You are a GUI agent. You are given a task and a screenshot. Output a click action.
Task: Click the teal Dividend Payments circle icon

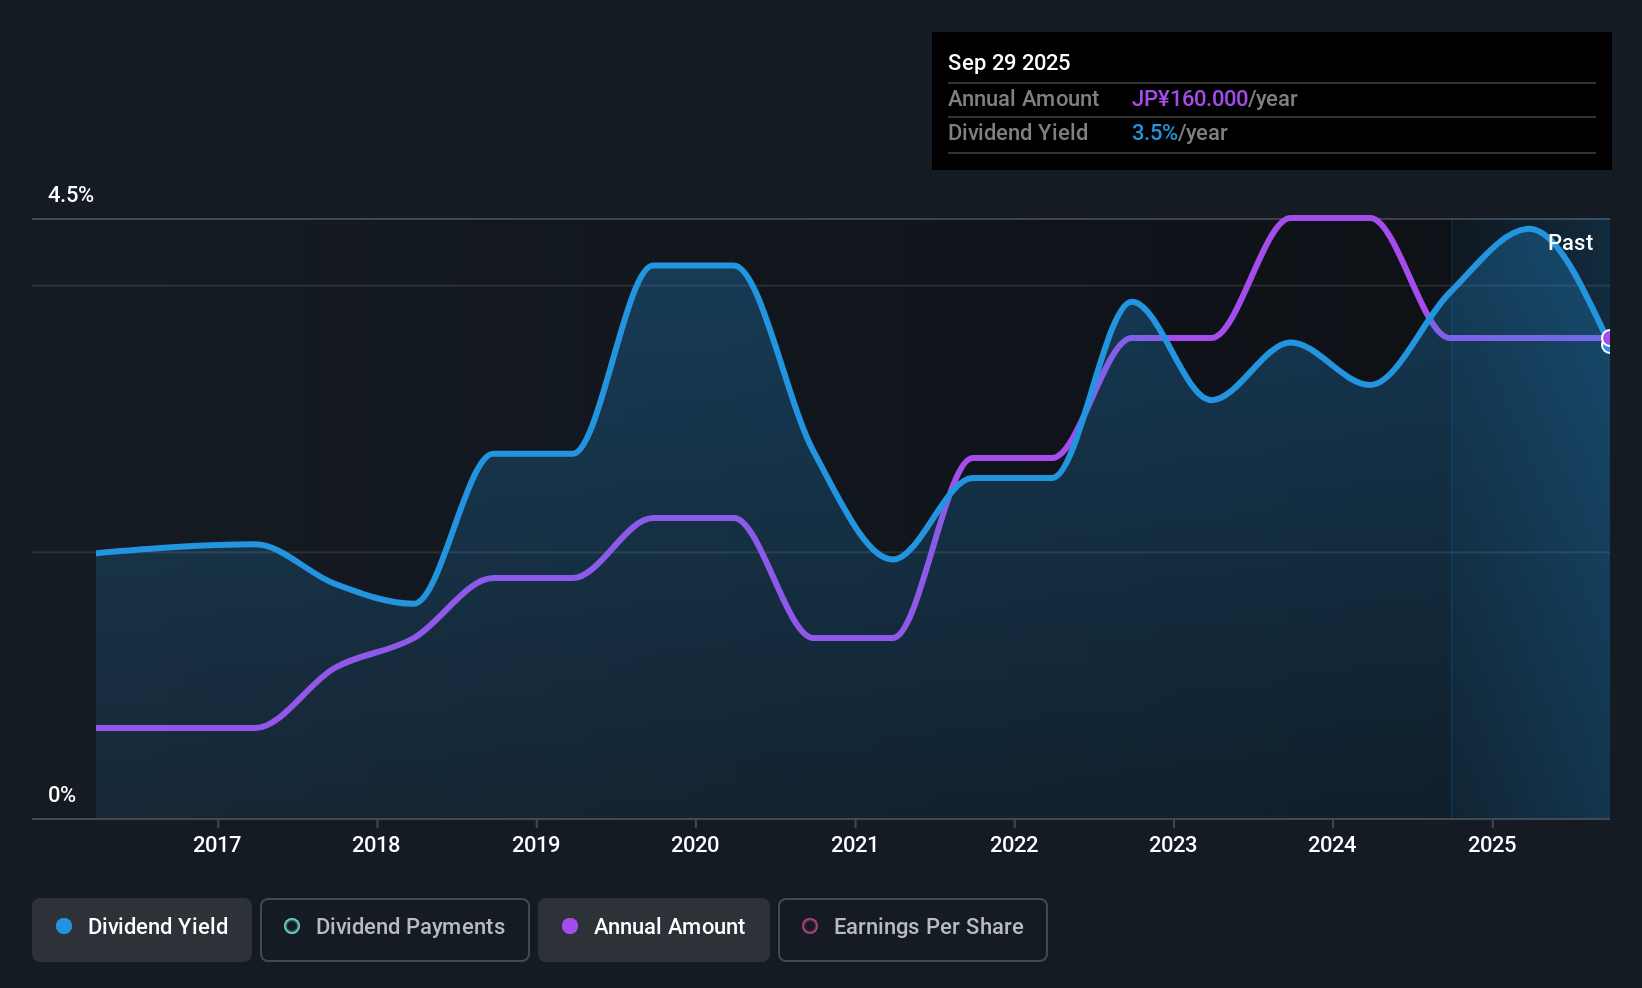291,927
